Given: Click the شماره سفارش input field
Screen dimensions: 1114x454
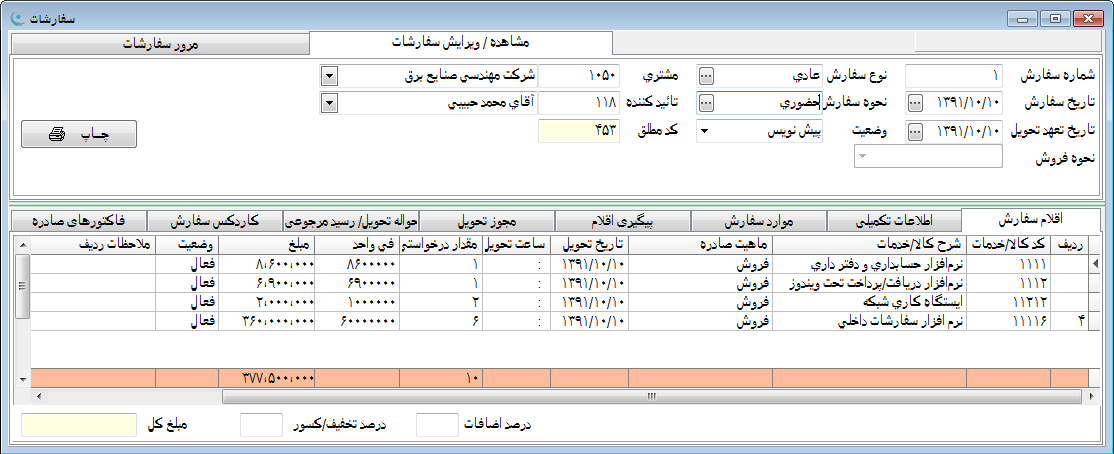Looking at the screenshot, I should pyautogui.click(x=953, y=76).
